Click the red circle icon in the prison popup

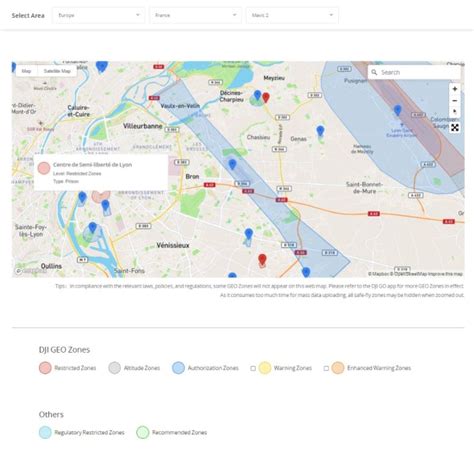pyautogui.click(x=44, y=168)
